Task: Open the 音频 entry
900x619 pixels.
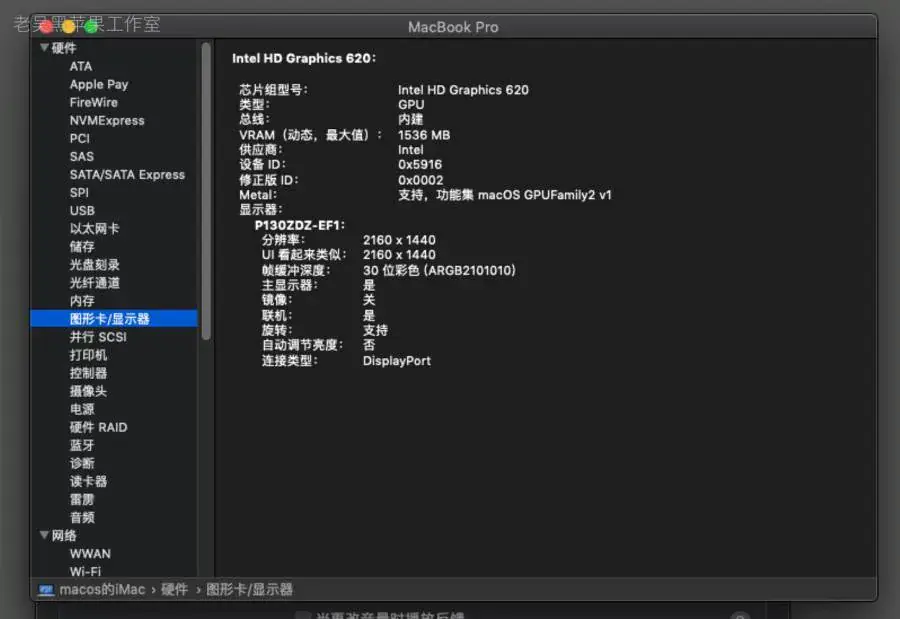Action: (82, 517)
